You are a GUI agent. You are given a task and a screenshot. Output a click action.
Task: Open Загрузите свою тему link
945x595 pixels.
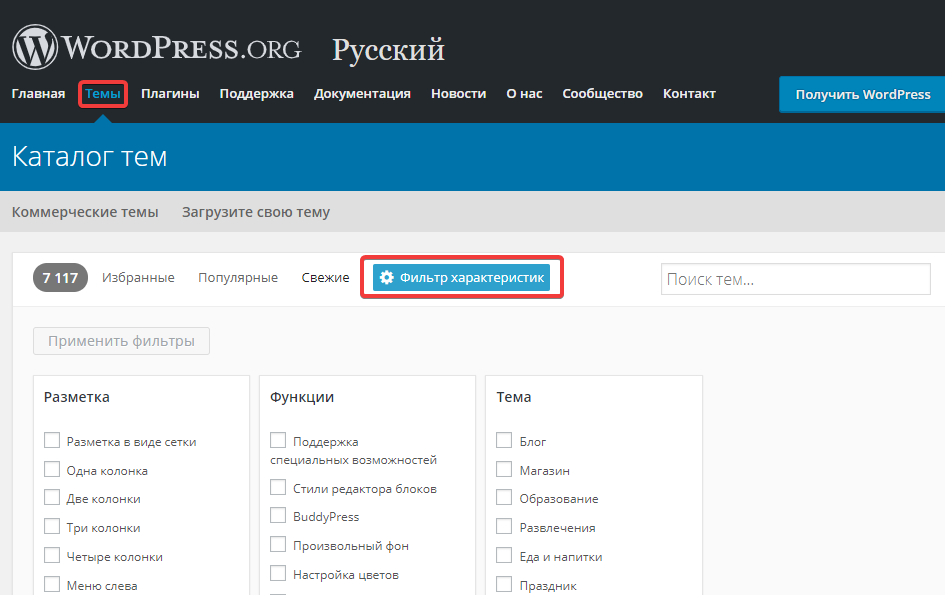coord(256,212)
